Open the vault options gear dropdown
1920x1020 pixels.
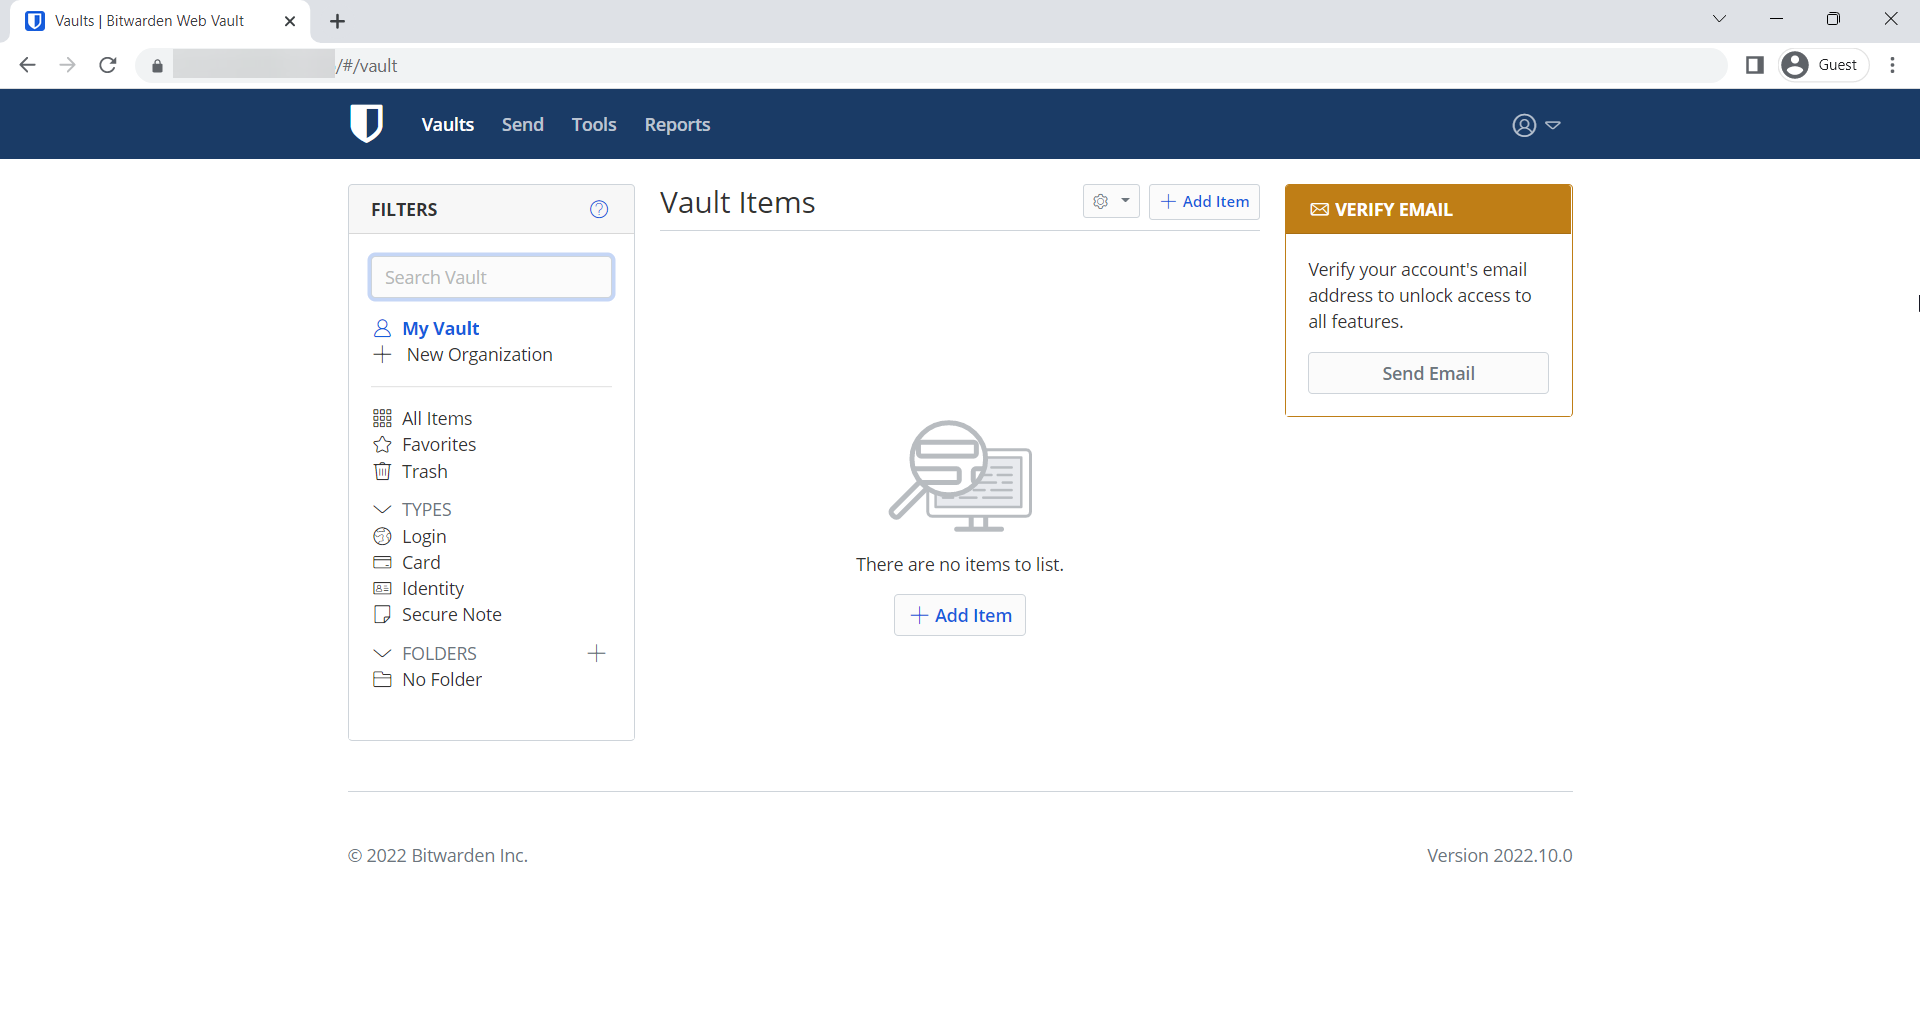point(1111,201)
